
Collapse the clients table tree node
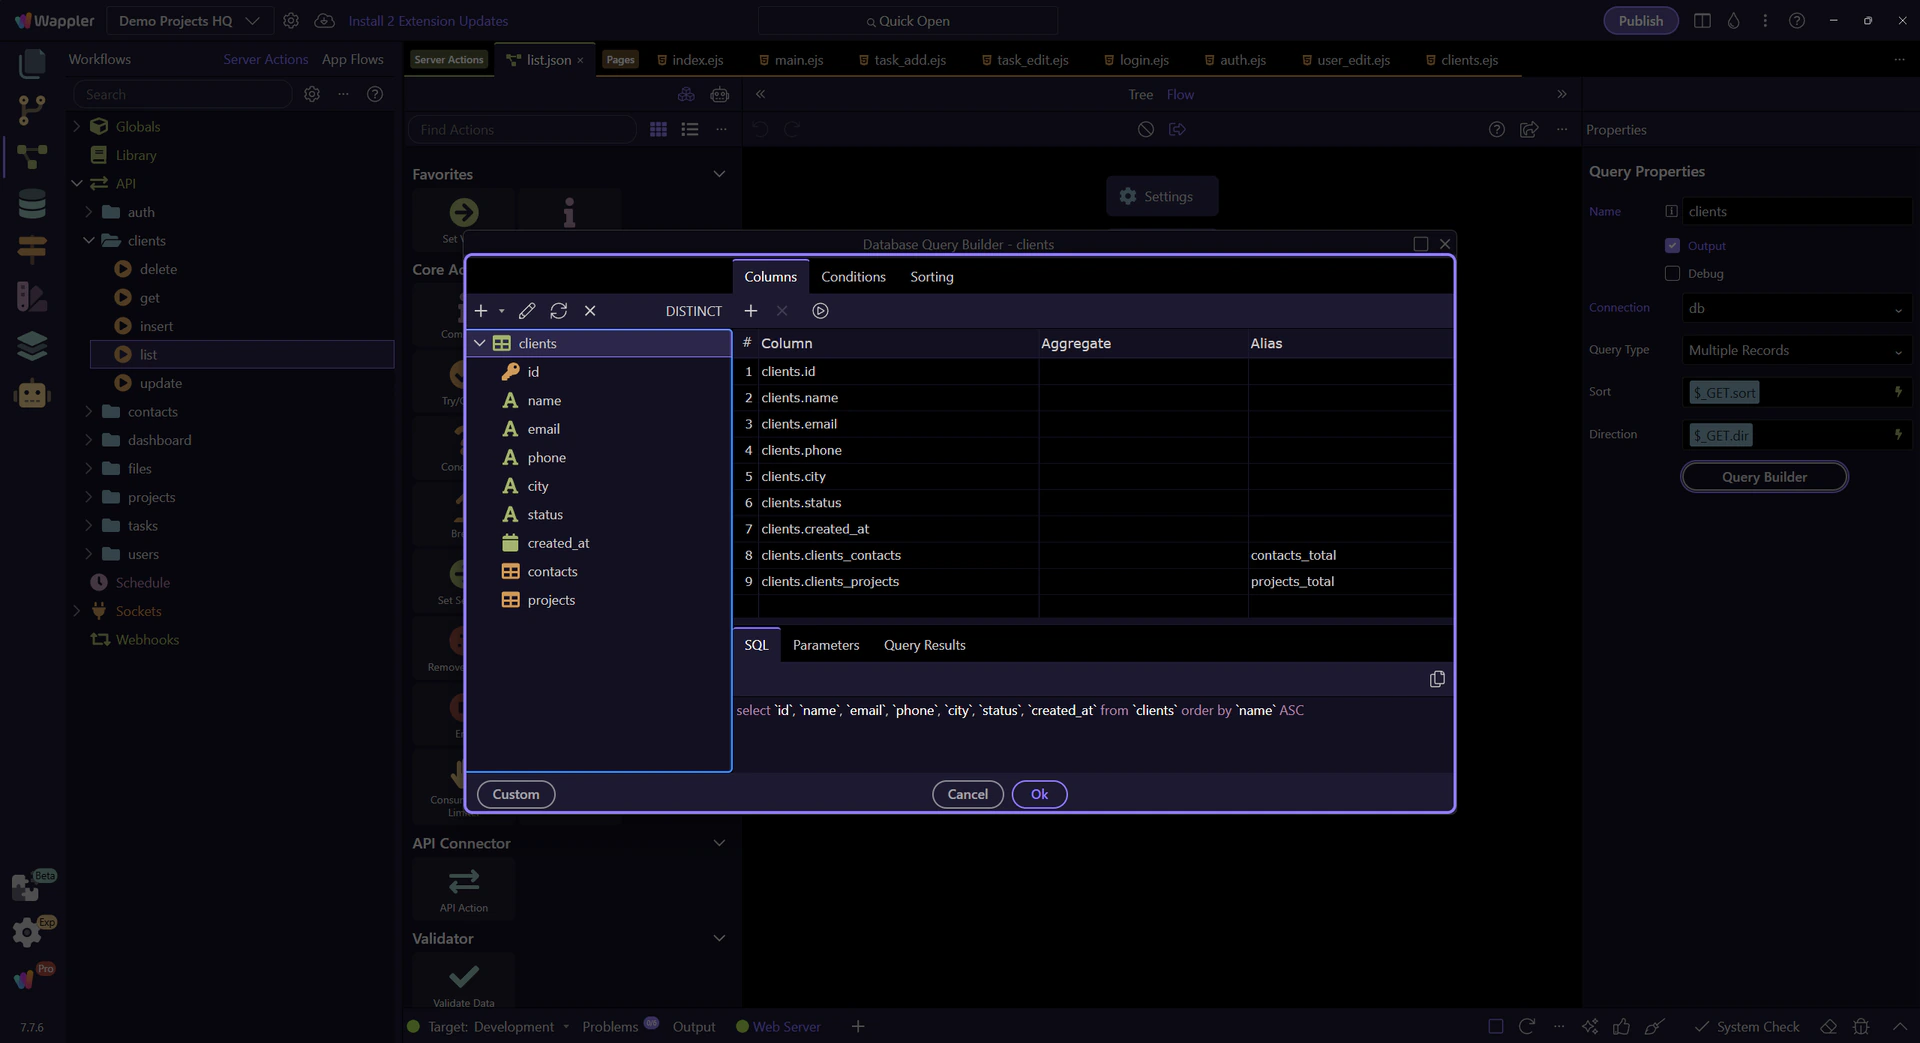[x=480, y=343]
